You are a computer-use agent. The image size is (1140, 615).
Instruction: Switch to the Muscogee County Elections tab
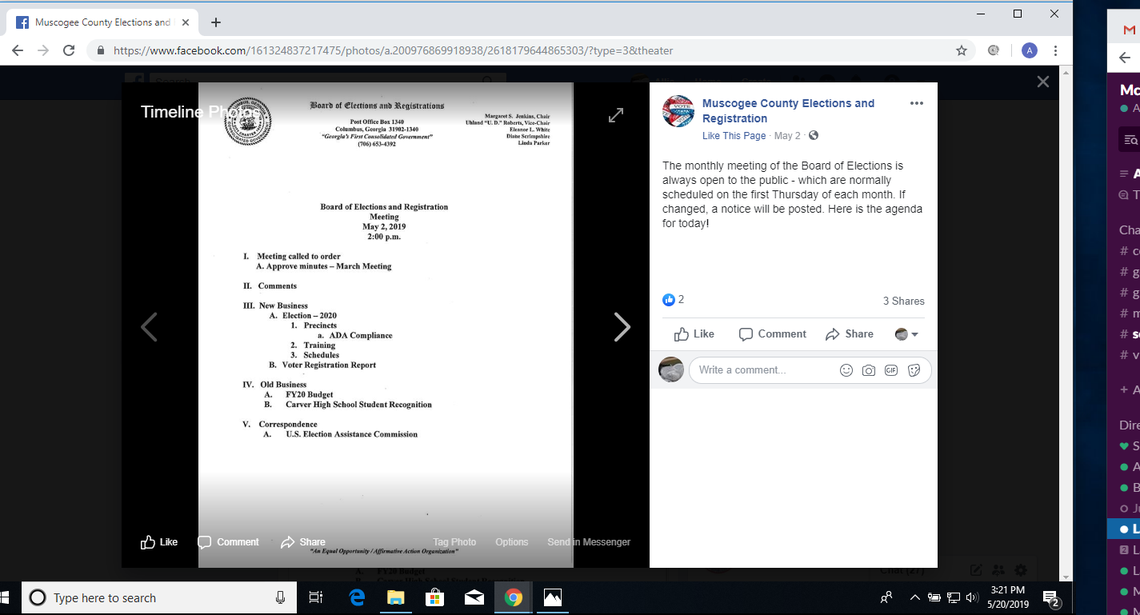[x=100, y=20]
